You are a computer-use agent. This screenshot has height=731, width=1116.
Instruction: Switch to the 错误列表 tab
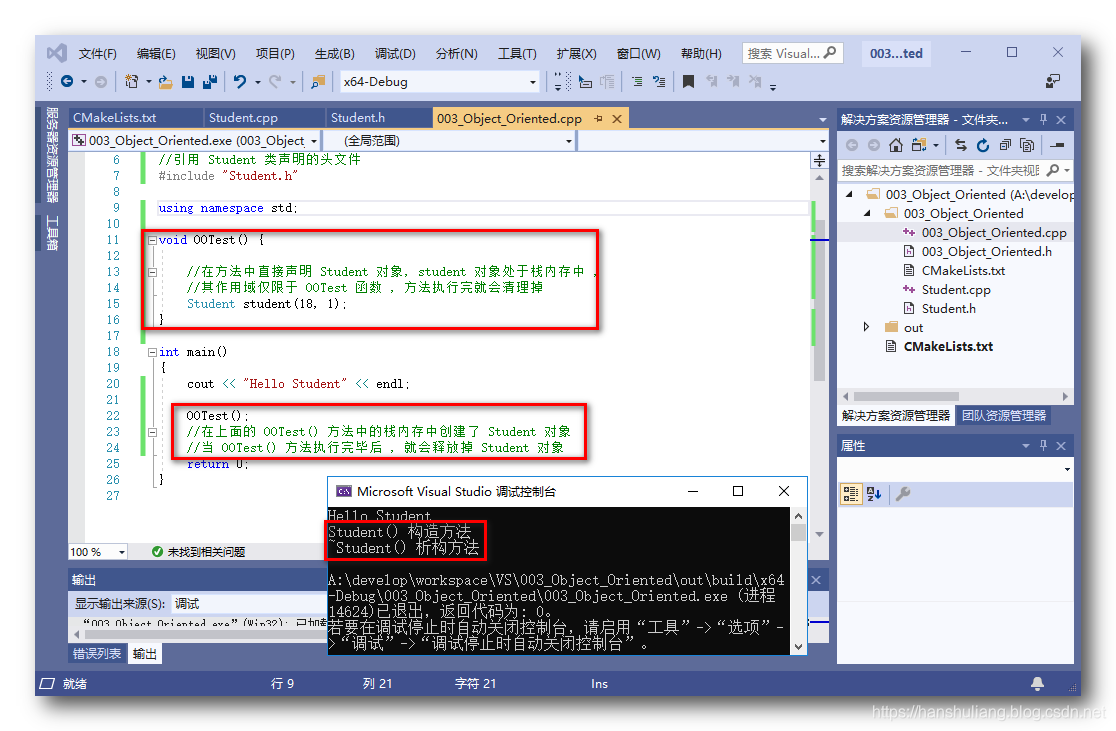click(x=97, y=653)
